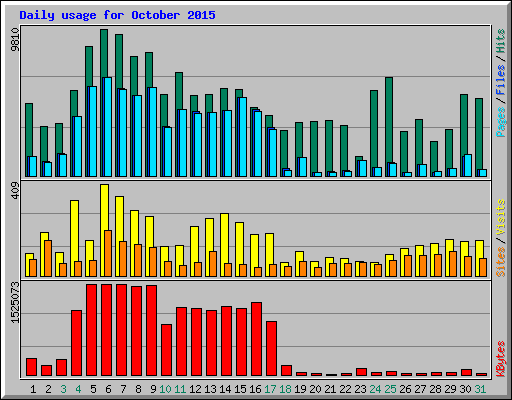Click the red KBytes bar for day 16
This screenshot has width=512, height=400.
click(x=257, y=339)
